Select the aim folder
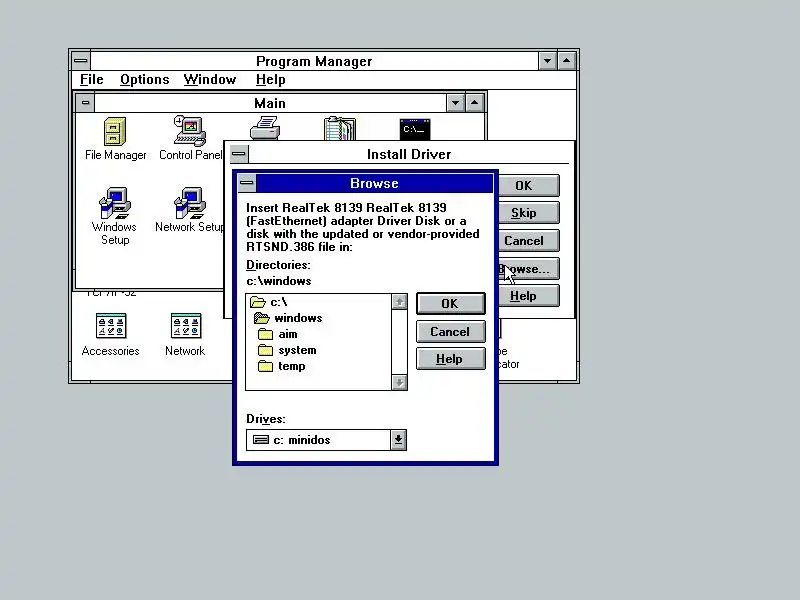 click(278, 334)
